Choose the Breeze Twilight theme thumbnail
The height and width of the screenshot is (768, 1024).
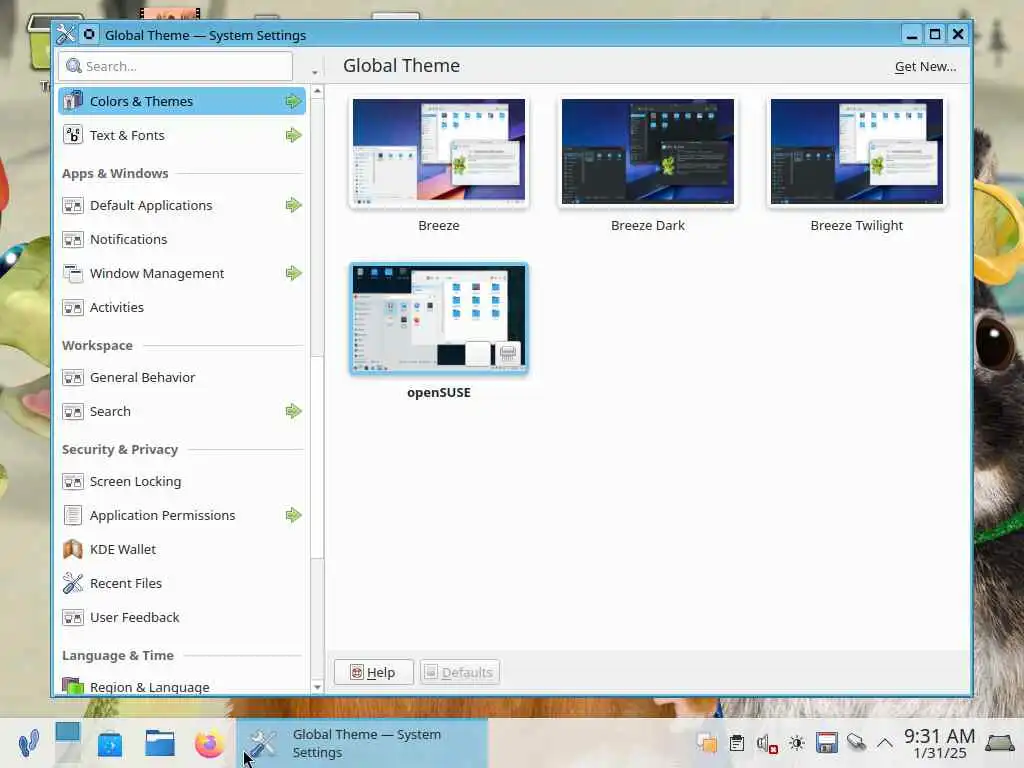tap(856, 152)
